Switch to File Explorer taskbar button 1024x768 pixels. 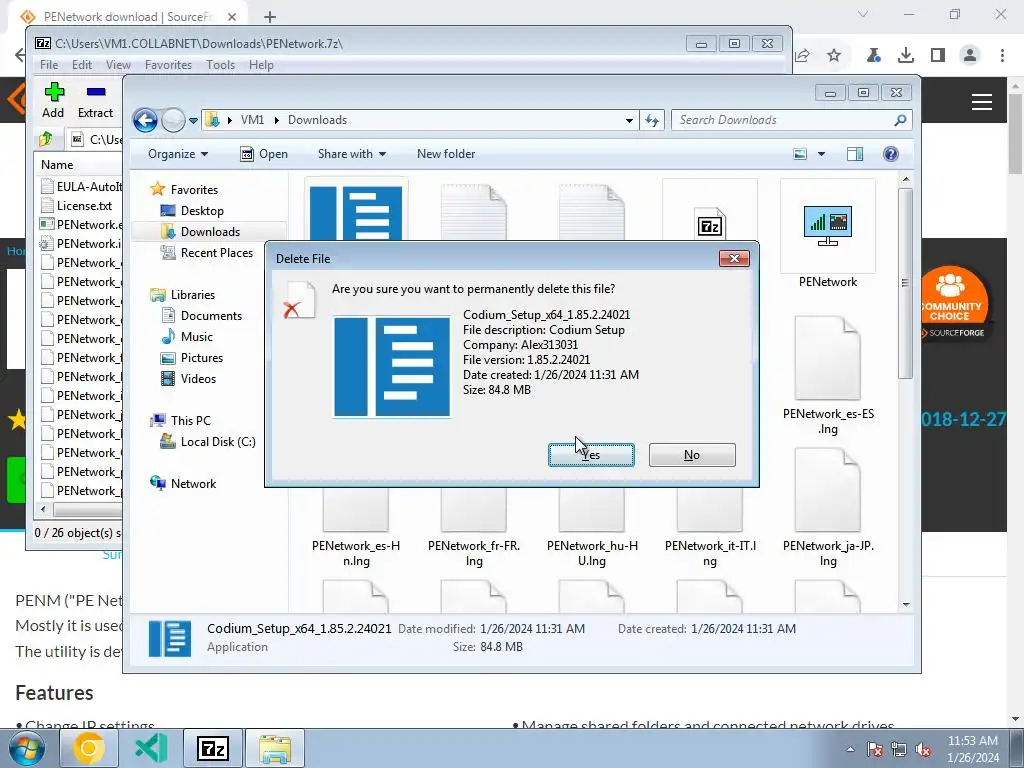pyautogui.click(x=275, y=748)
